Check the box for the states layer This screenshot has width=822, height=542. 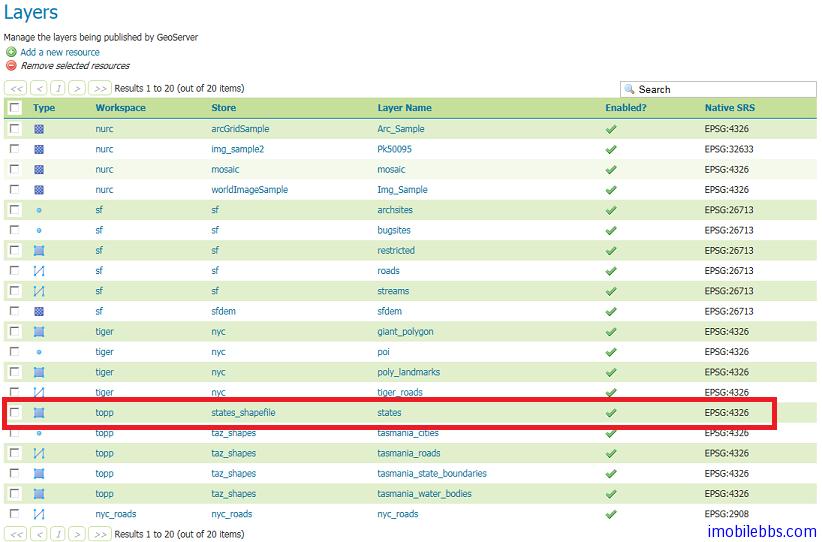pos(15,413)
